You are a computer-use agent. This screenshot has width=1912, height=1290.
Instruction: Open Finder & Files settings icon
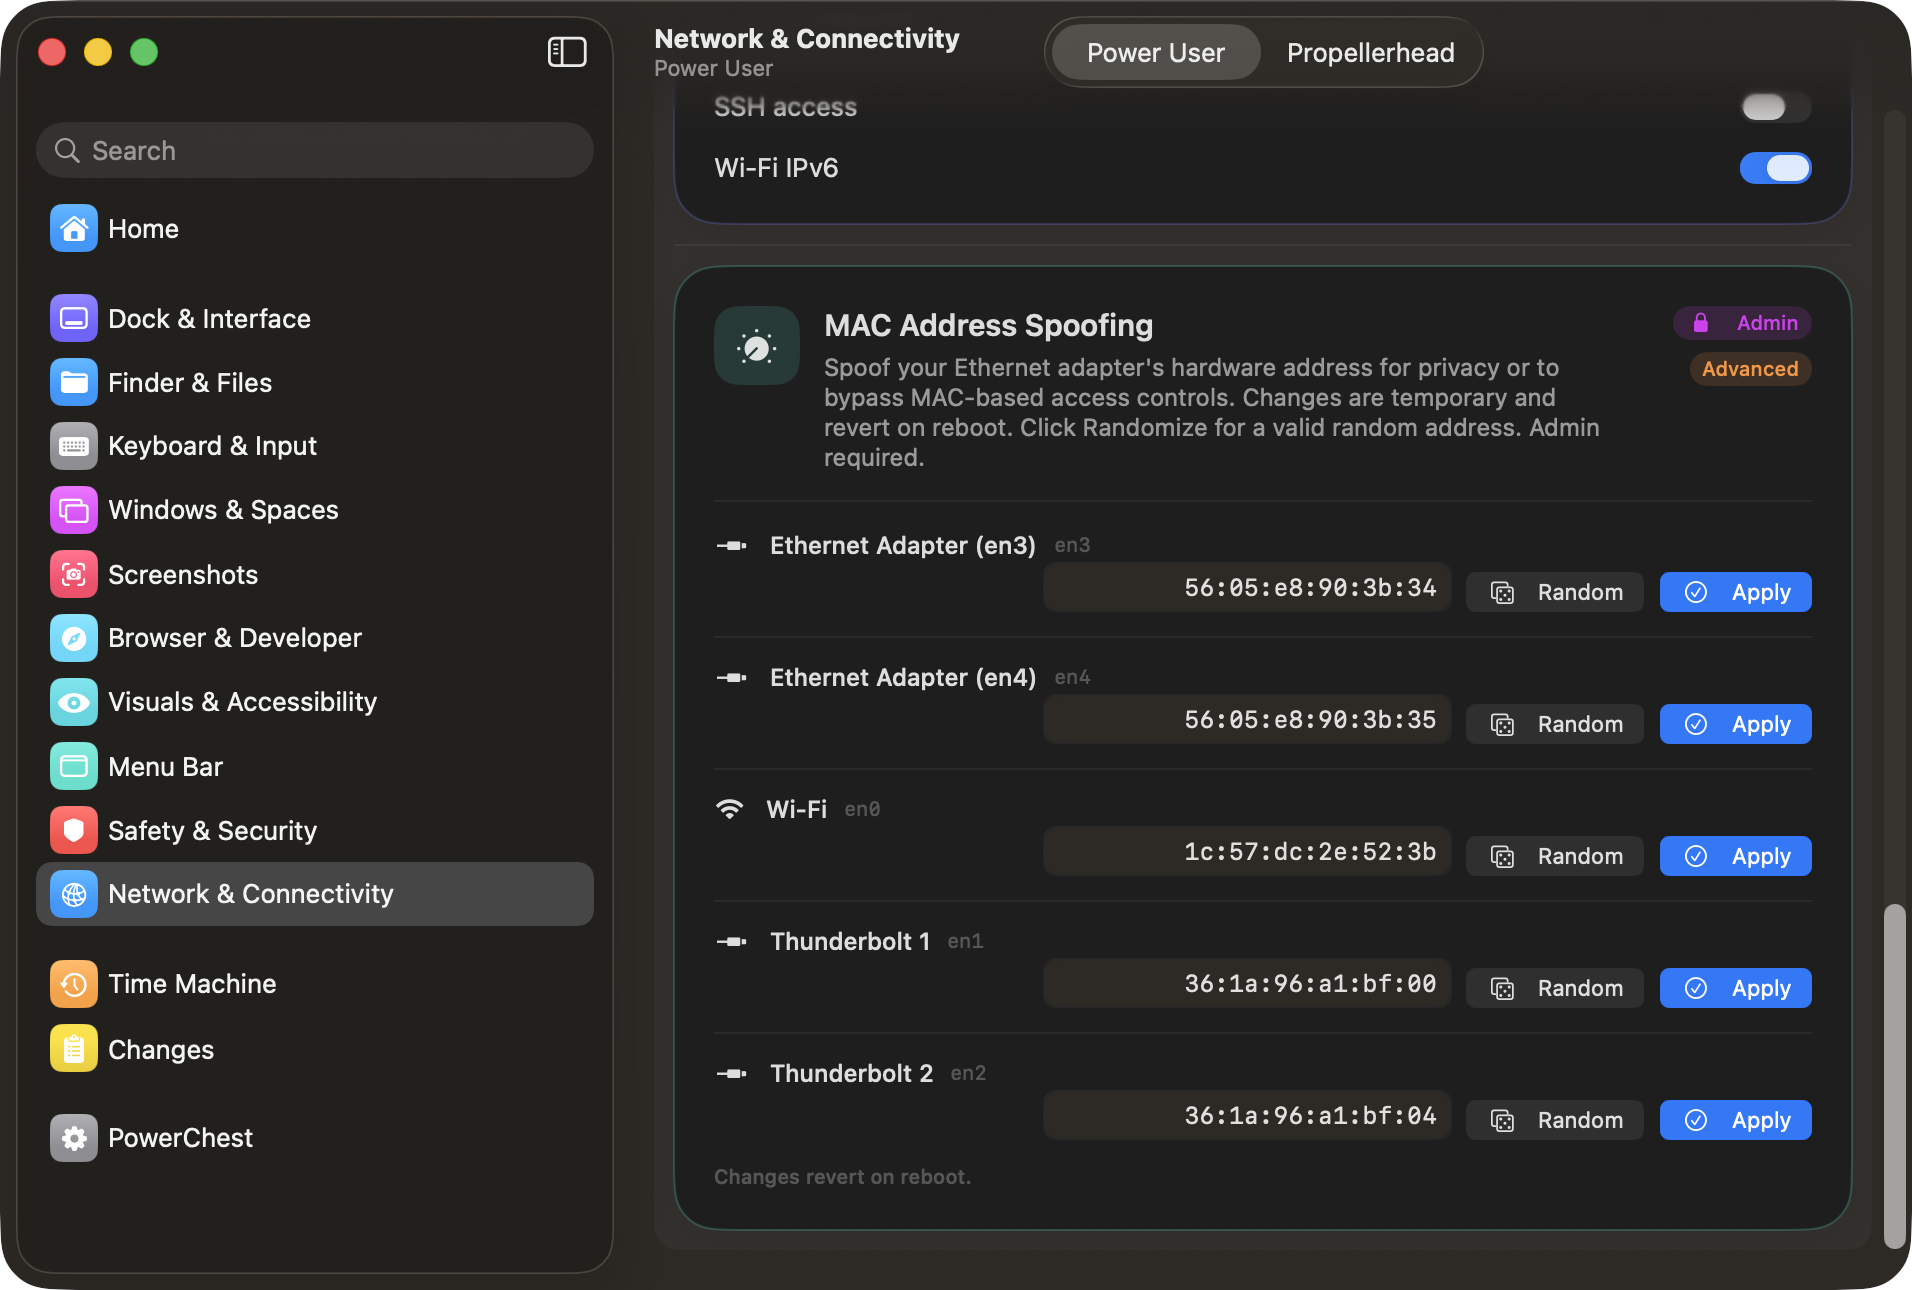[x=73, y=382]
